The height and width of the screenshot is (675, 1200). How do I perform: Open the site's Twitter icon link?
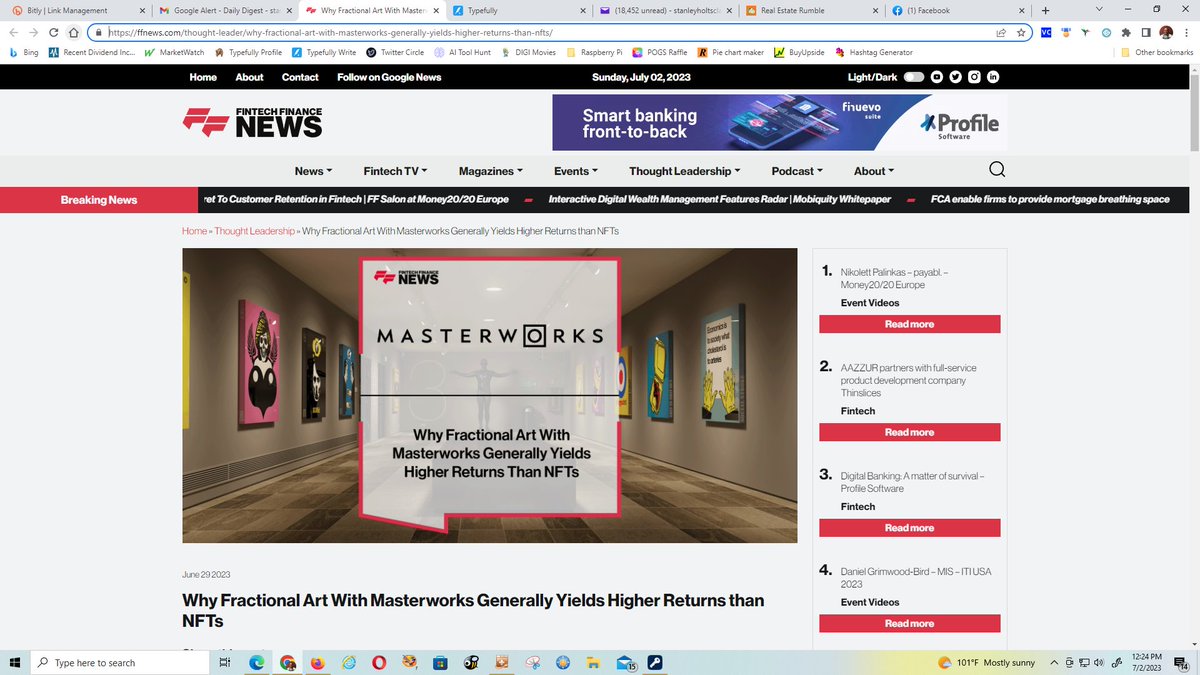pyautogui.click(x=955, y=77)
